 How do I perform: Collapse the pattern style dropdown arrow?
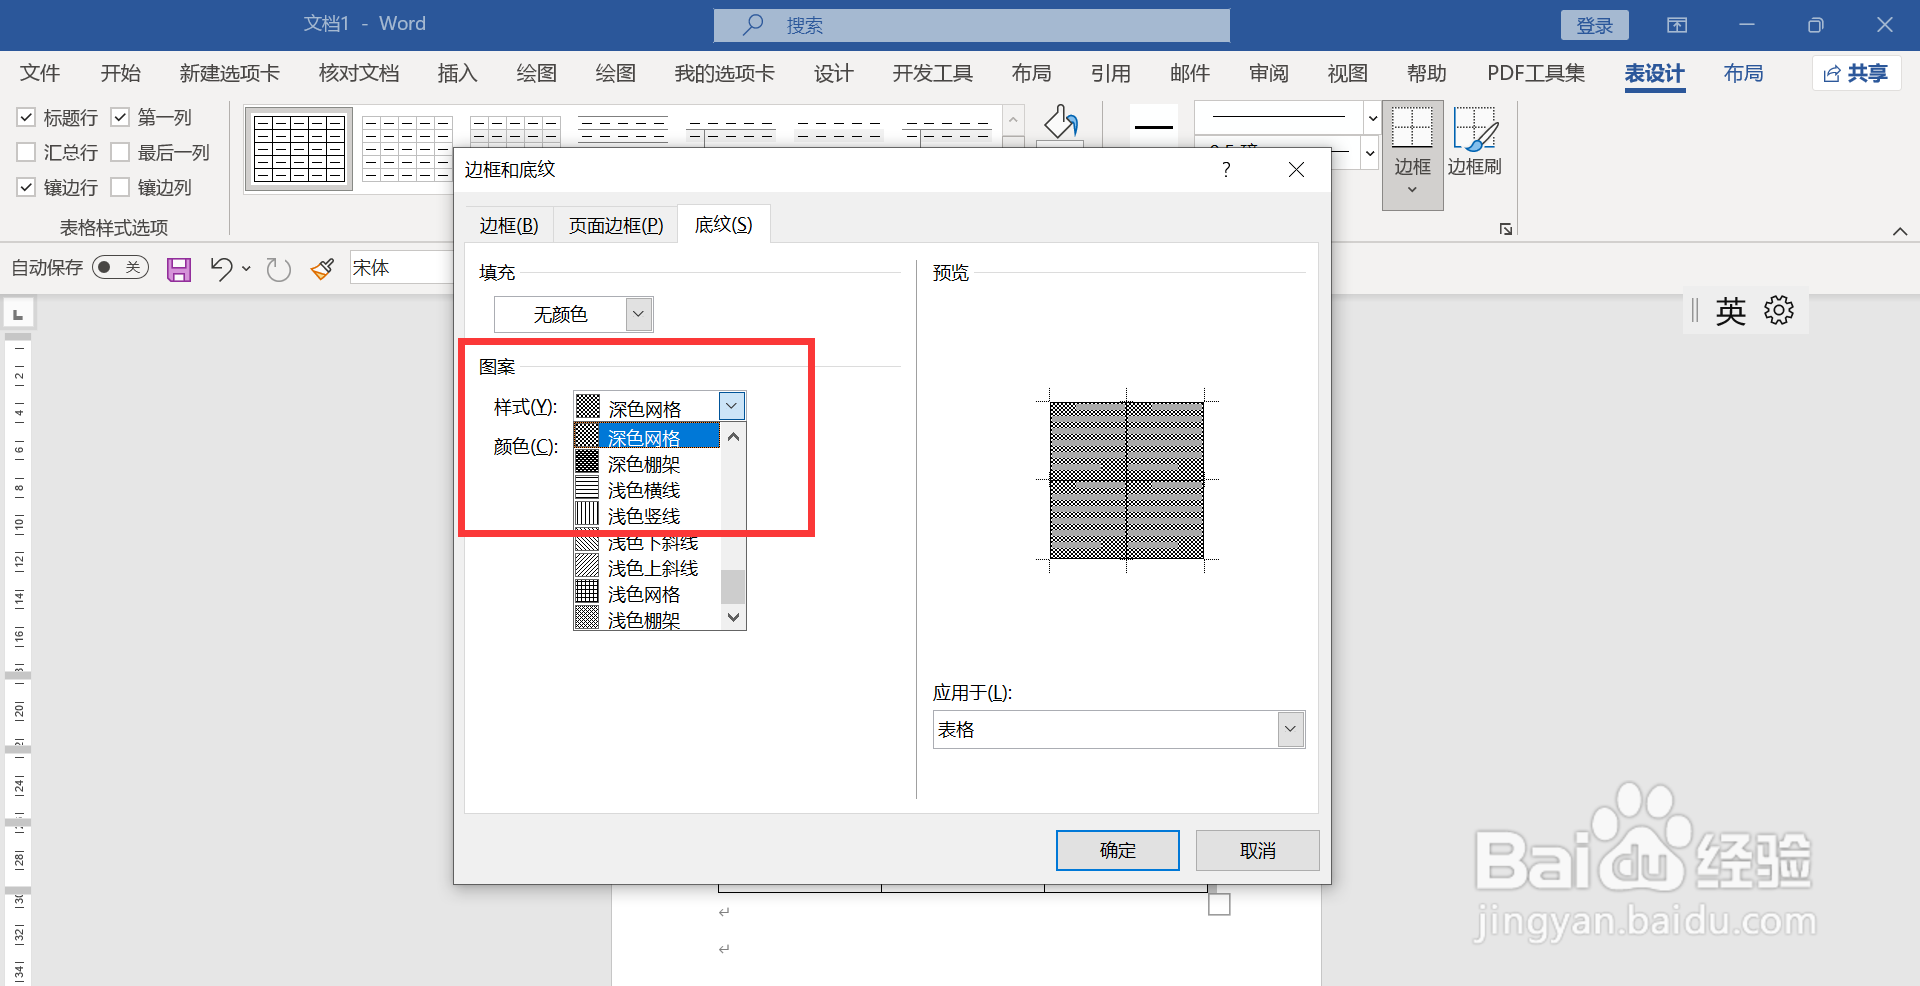732,406
